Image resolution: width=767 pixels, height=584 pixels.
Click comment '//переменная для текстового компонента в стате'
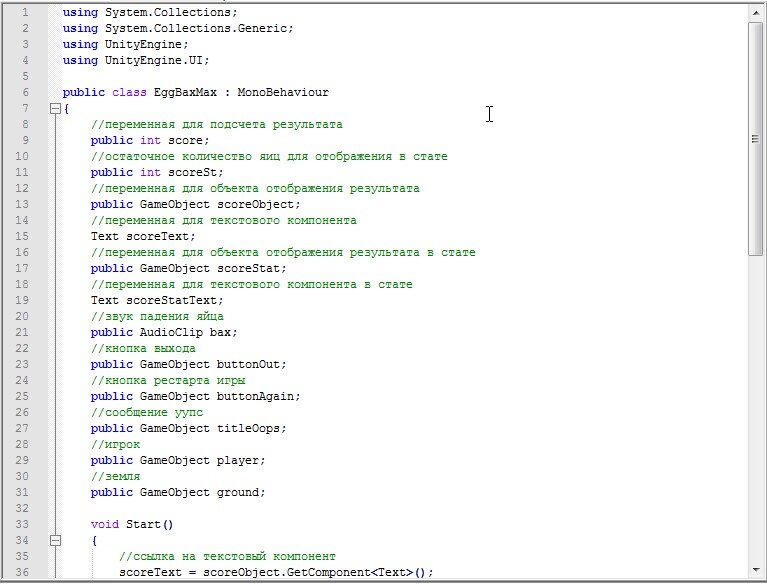251,284
